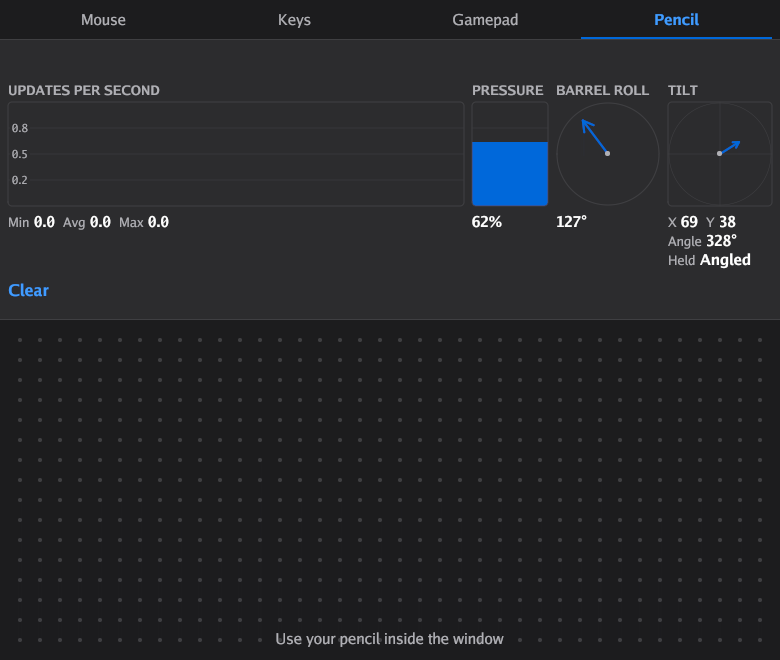
Task: Open the Keys tab
Action: [294, 20]
